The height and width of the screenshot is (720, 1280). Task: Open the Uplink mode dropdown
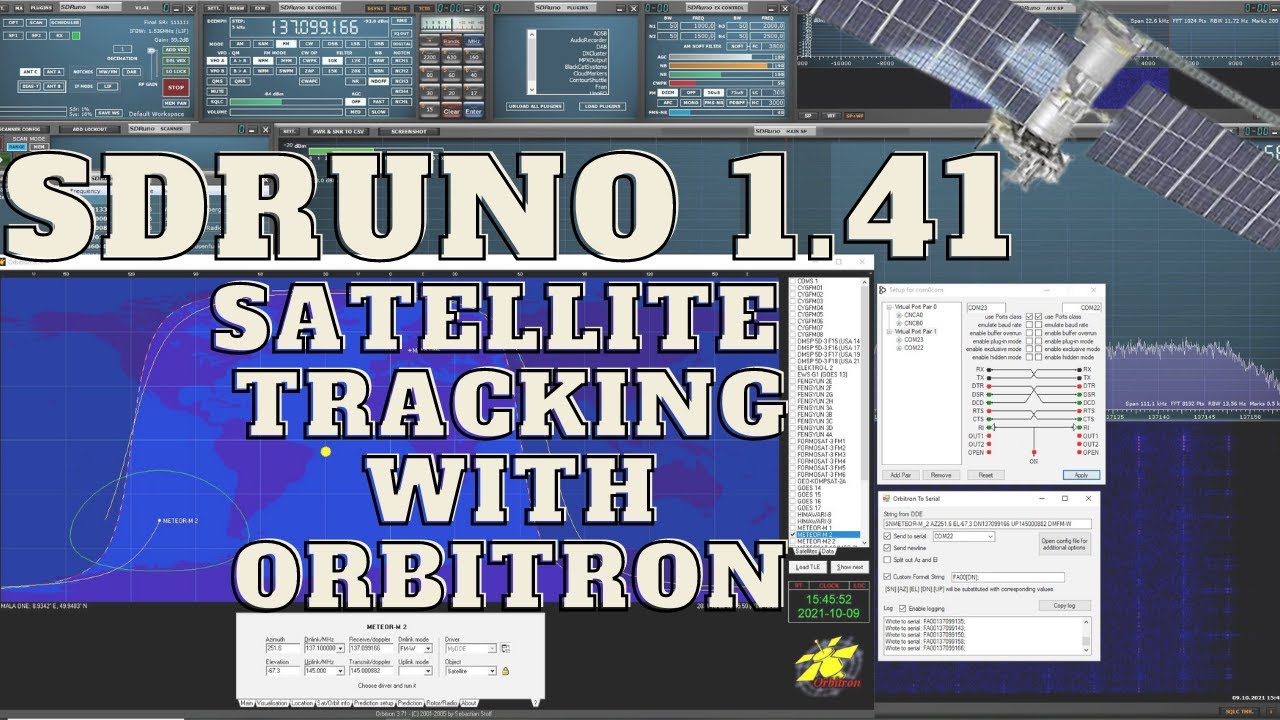click(428, 671)
